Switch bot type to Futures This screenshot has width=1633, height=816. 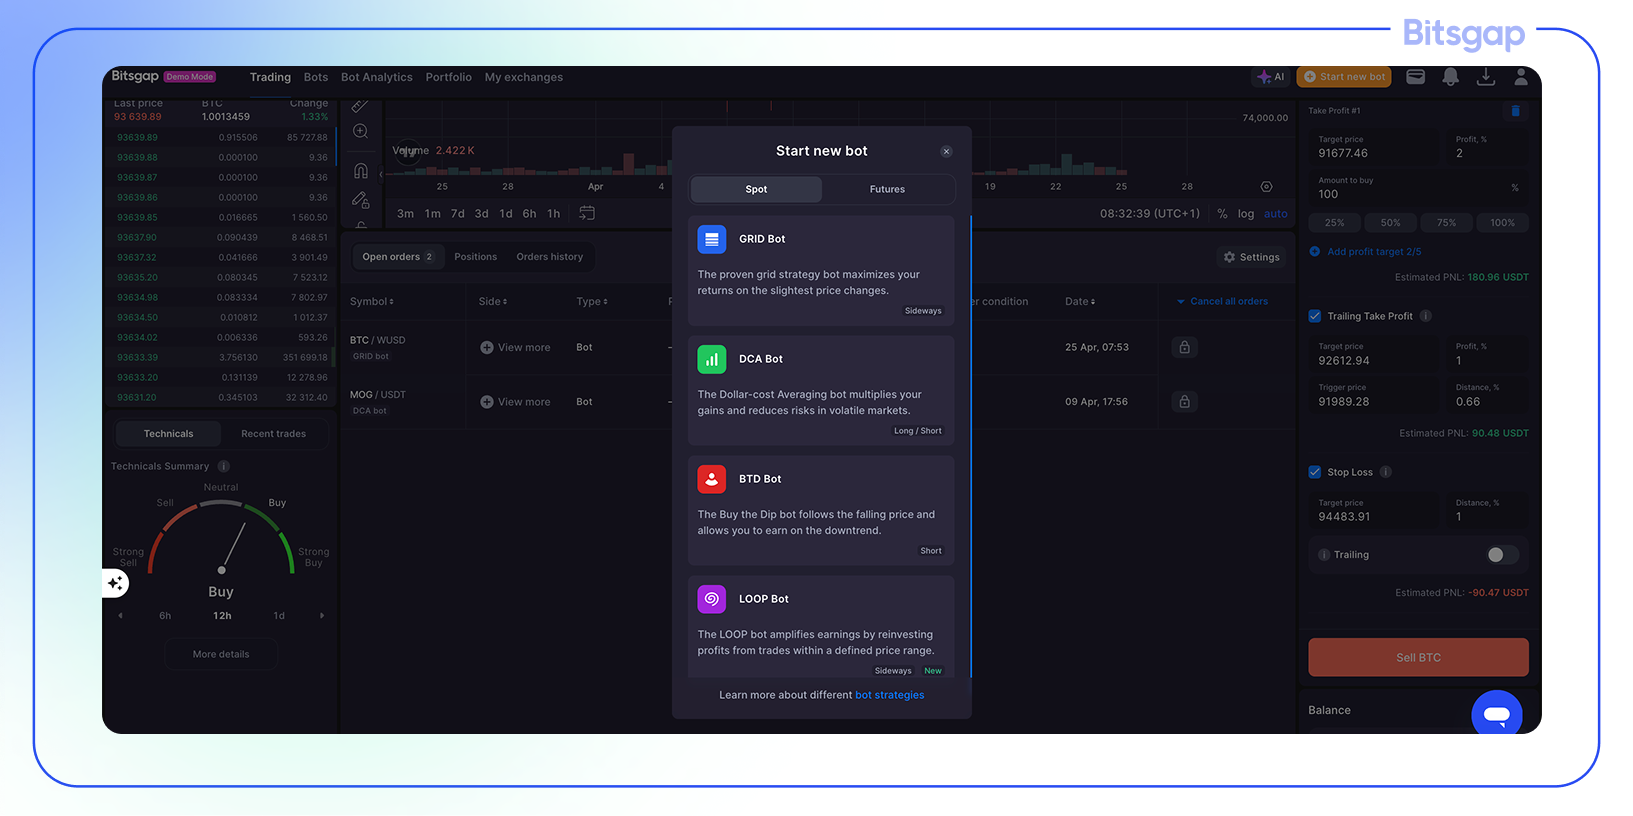tap(887, 189)
